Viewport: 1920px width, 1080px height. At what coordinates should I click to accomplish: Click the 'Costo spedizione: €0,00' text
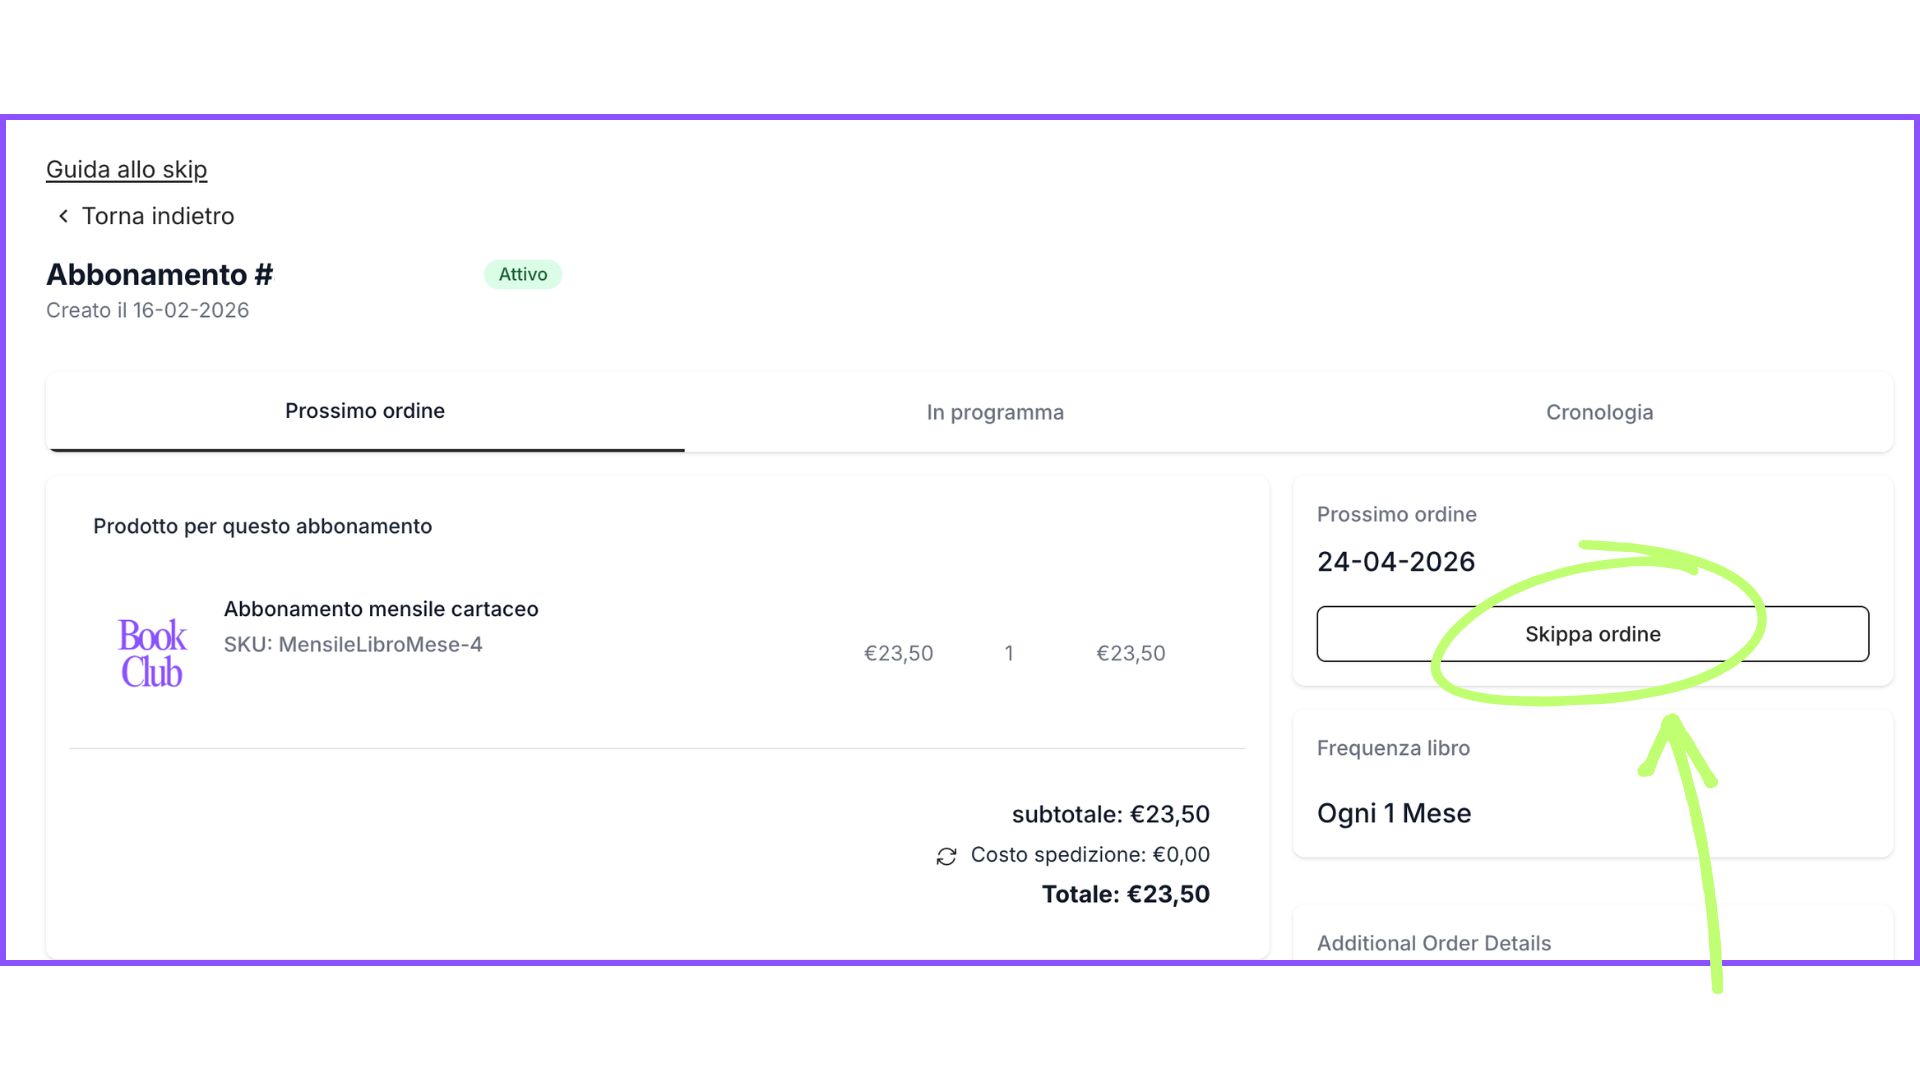[1090, 855]
